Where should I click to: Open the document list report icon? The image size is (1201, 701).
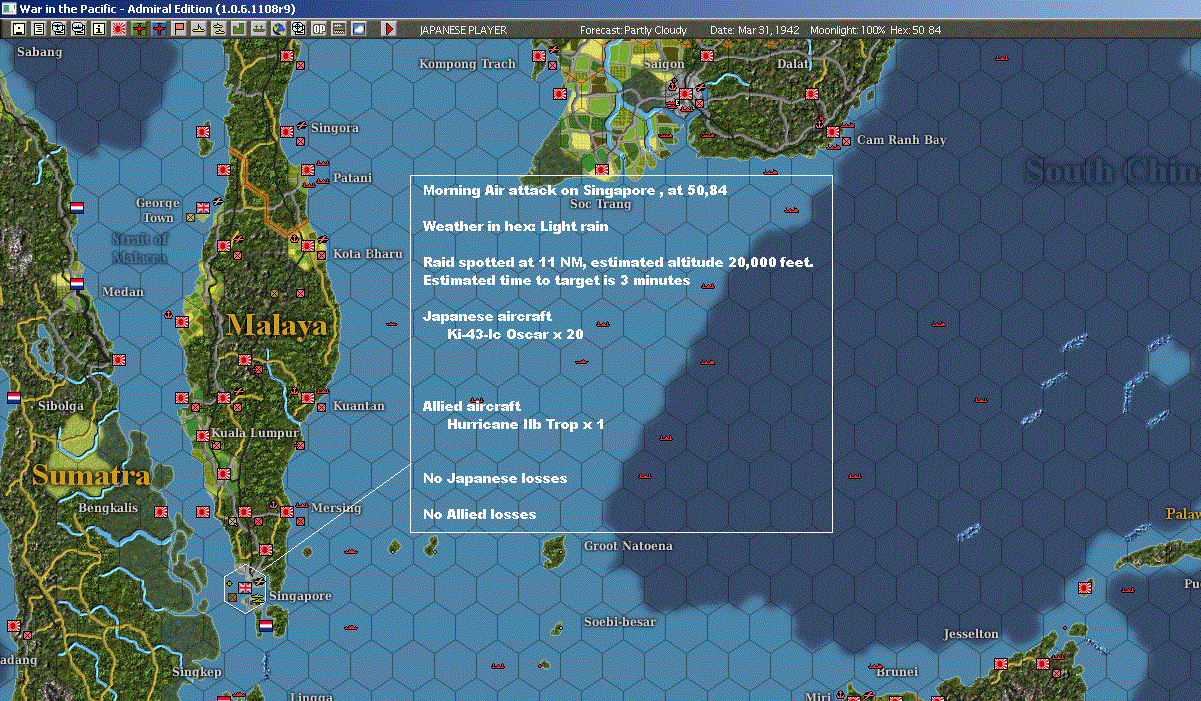click(x=39, y=29)
